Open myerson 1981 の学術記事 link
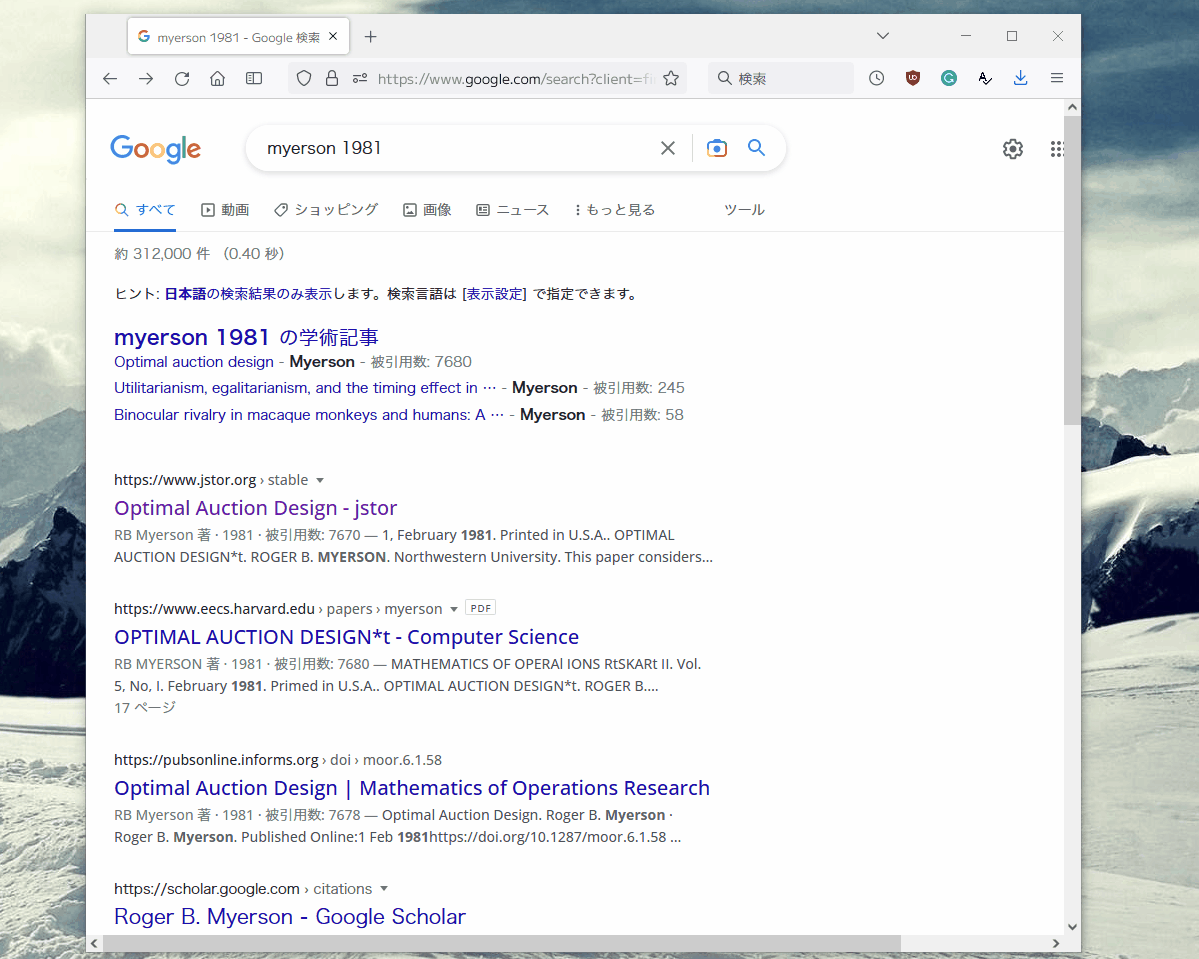1199x959 pixels. click(246, 337)
